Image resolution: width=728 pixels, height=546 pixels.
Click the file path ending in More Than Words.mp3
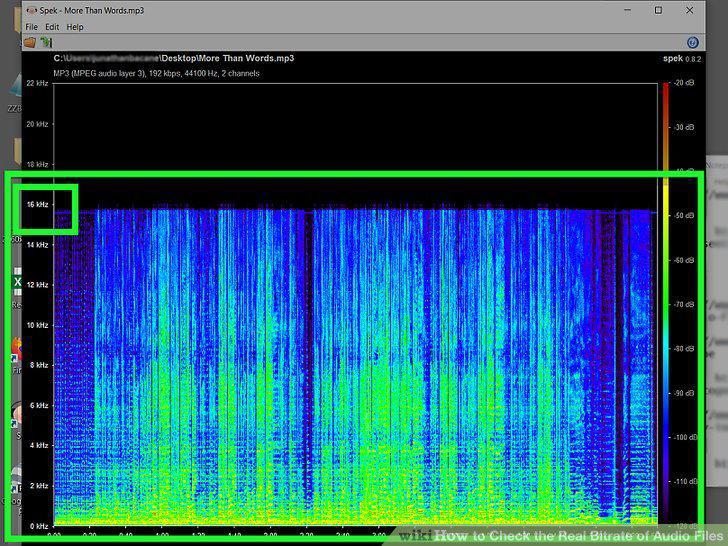(x=174, y=58)
